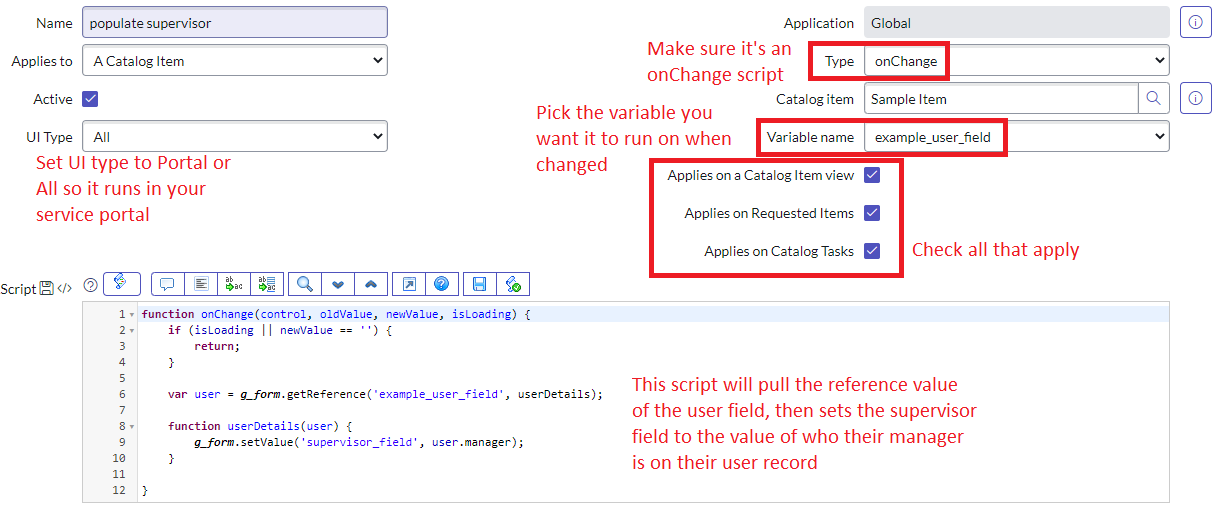Find previous occurrence up arrow
This screenshot has width=1226, height=518.
pyautogui.click(x=371, y=284)
